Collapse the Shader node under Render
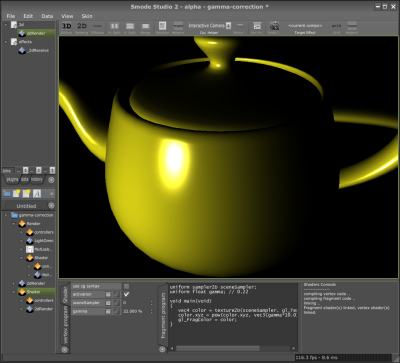The height and width of the screenshot is (363, 400). tap(22, 258)
